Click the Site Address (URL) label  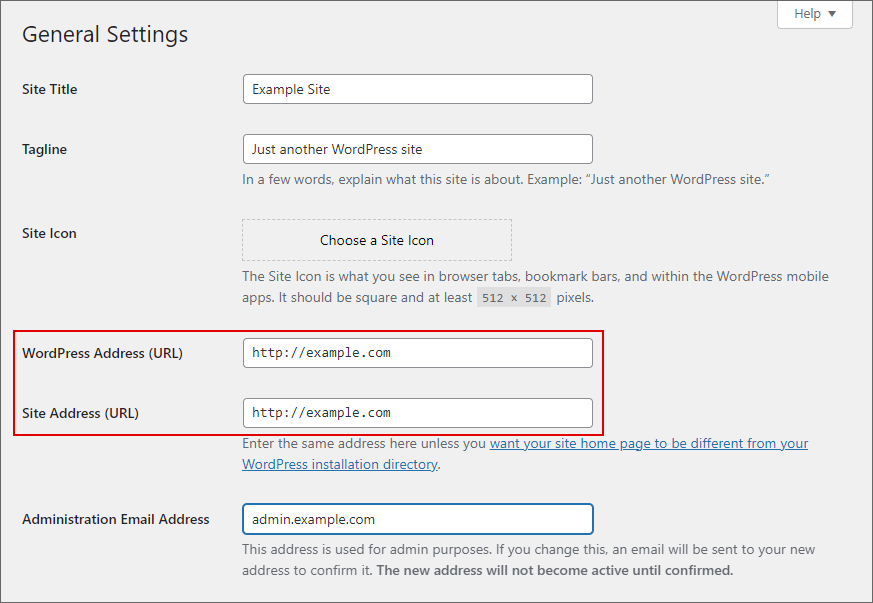[81, 413]
